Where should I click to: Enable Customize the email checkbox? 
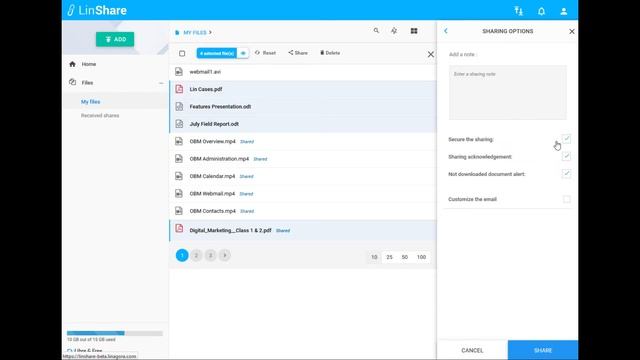point(567,199)
